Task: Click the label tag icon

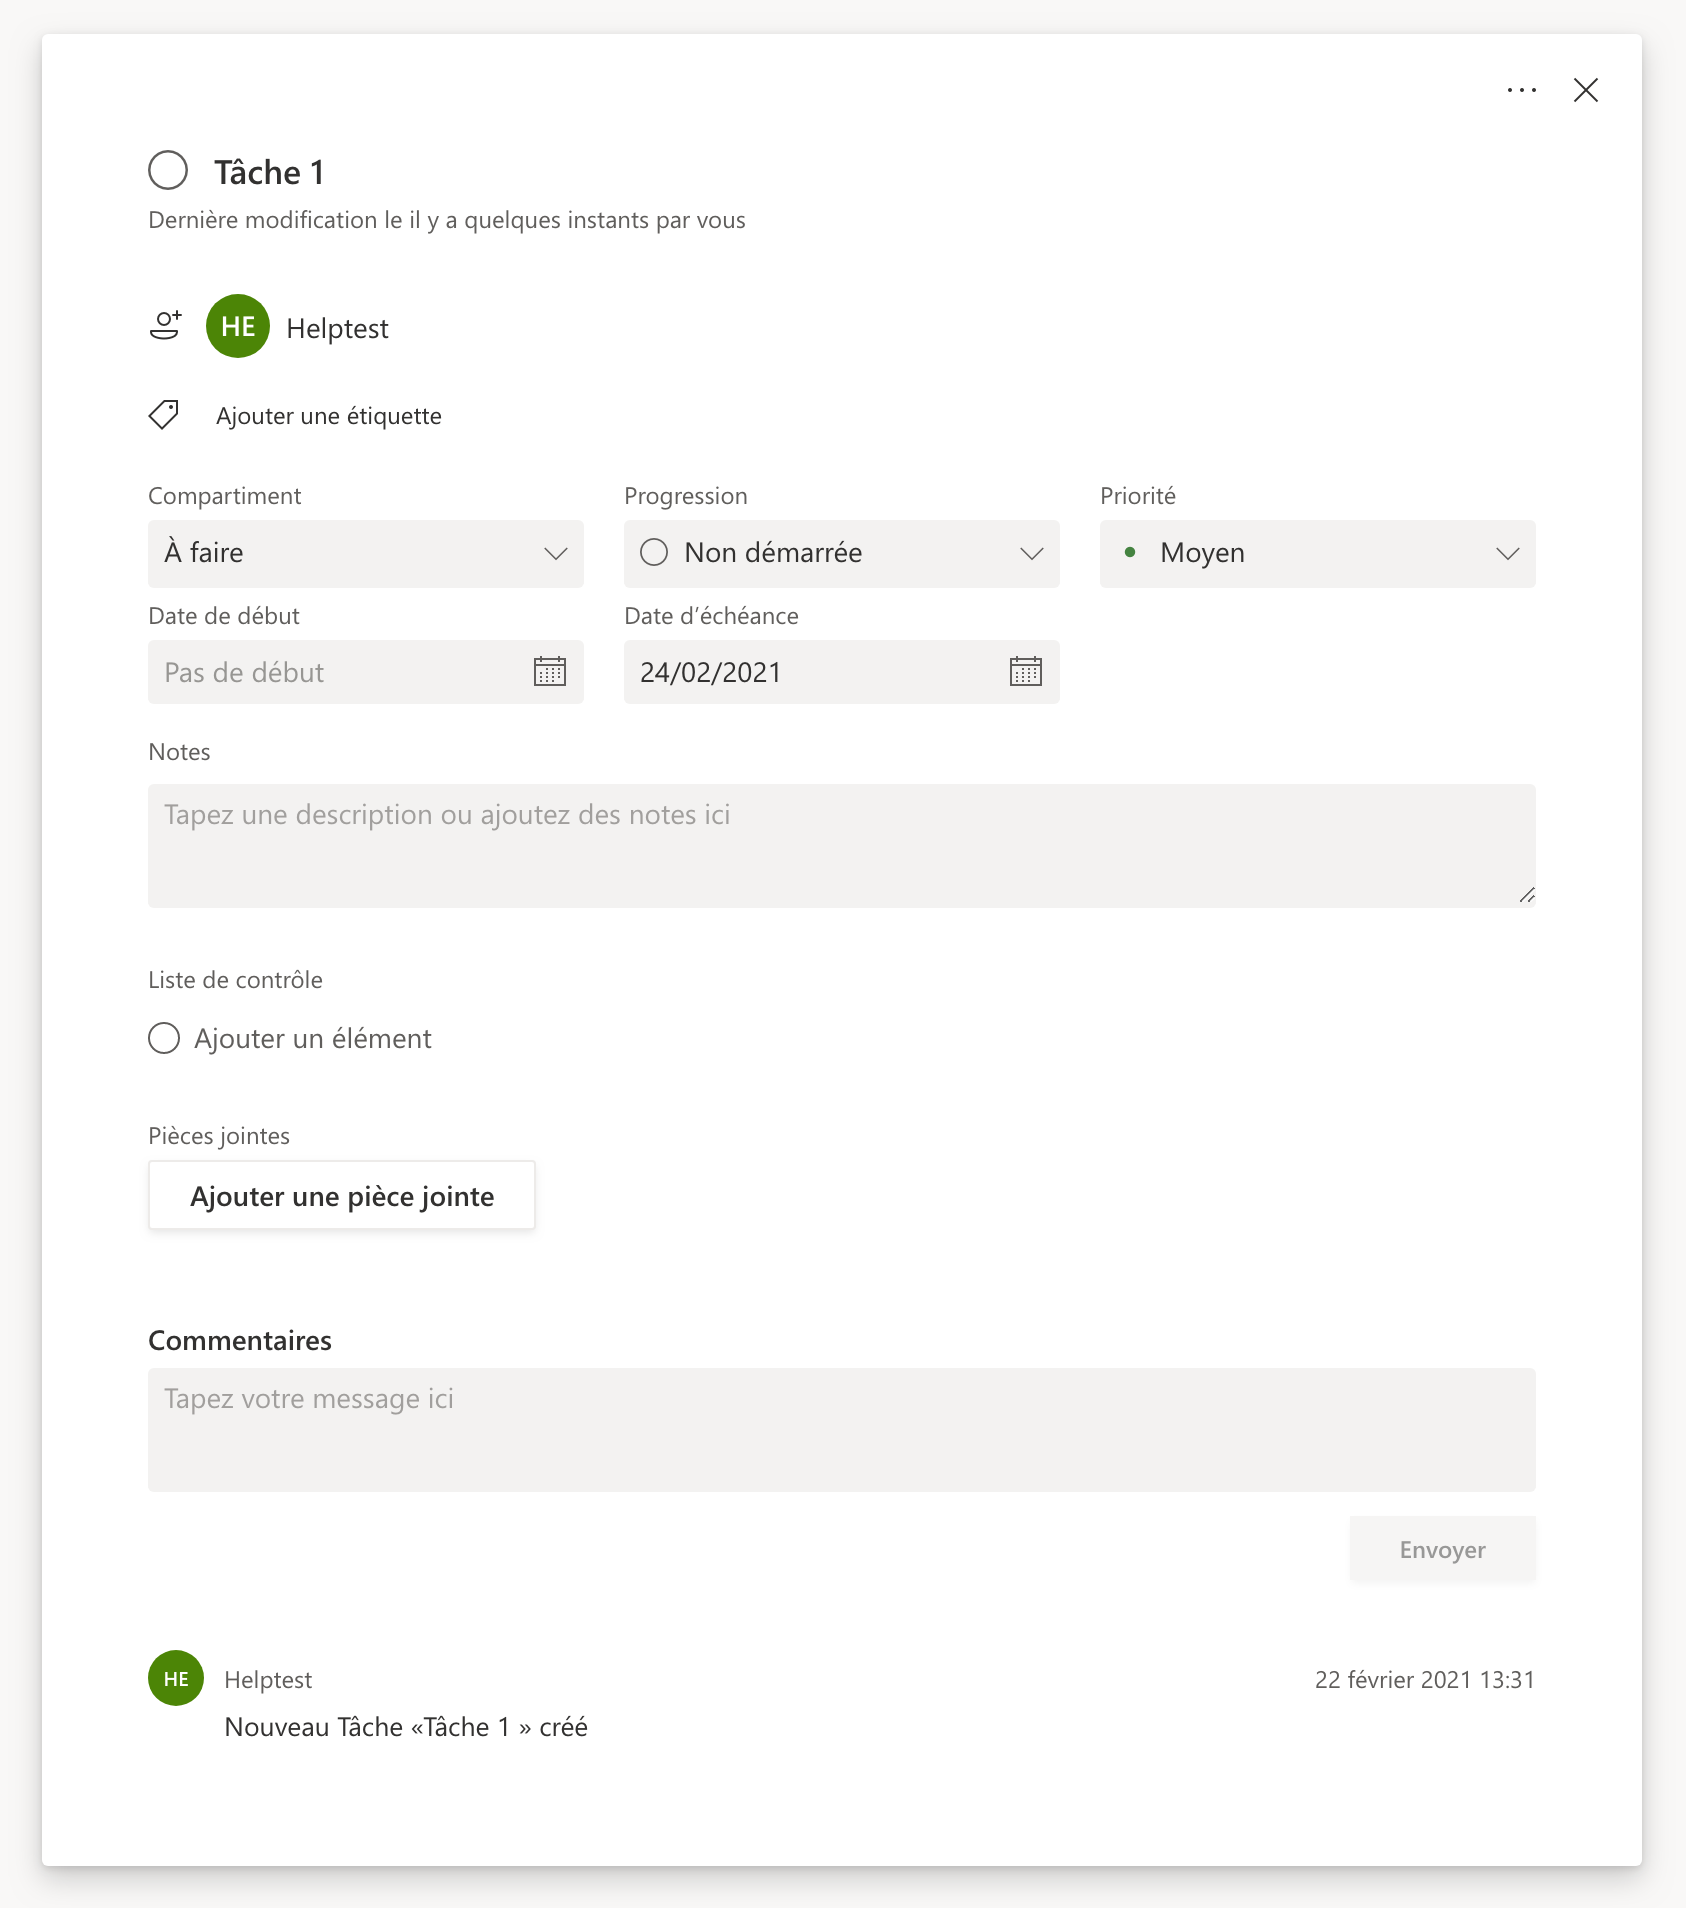Action: pyautogui.click(x=164, y=415)
